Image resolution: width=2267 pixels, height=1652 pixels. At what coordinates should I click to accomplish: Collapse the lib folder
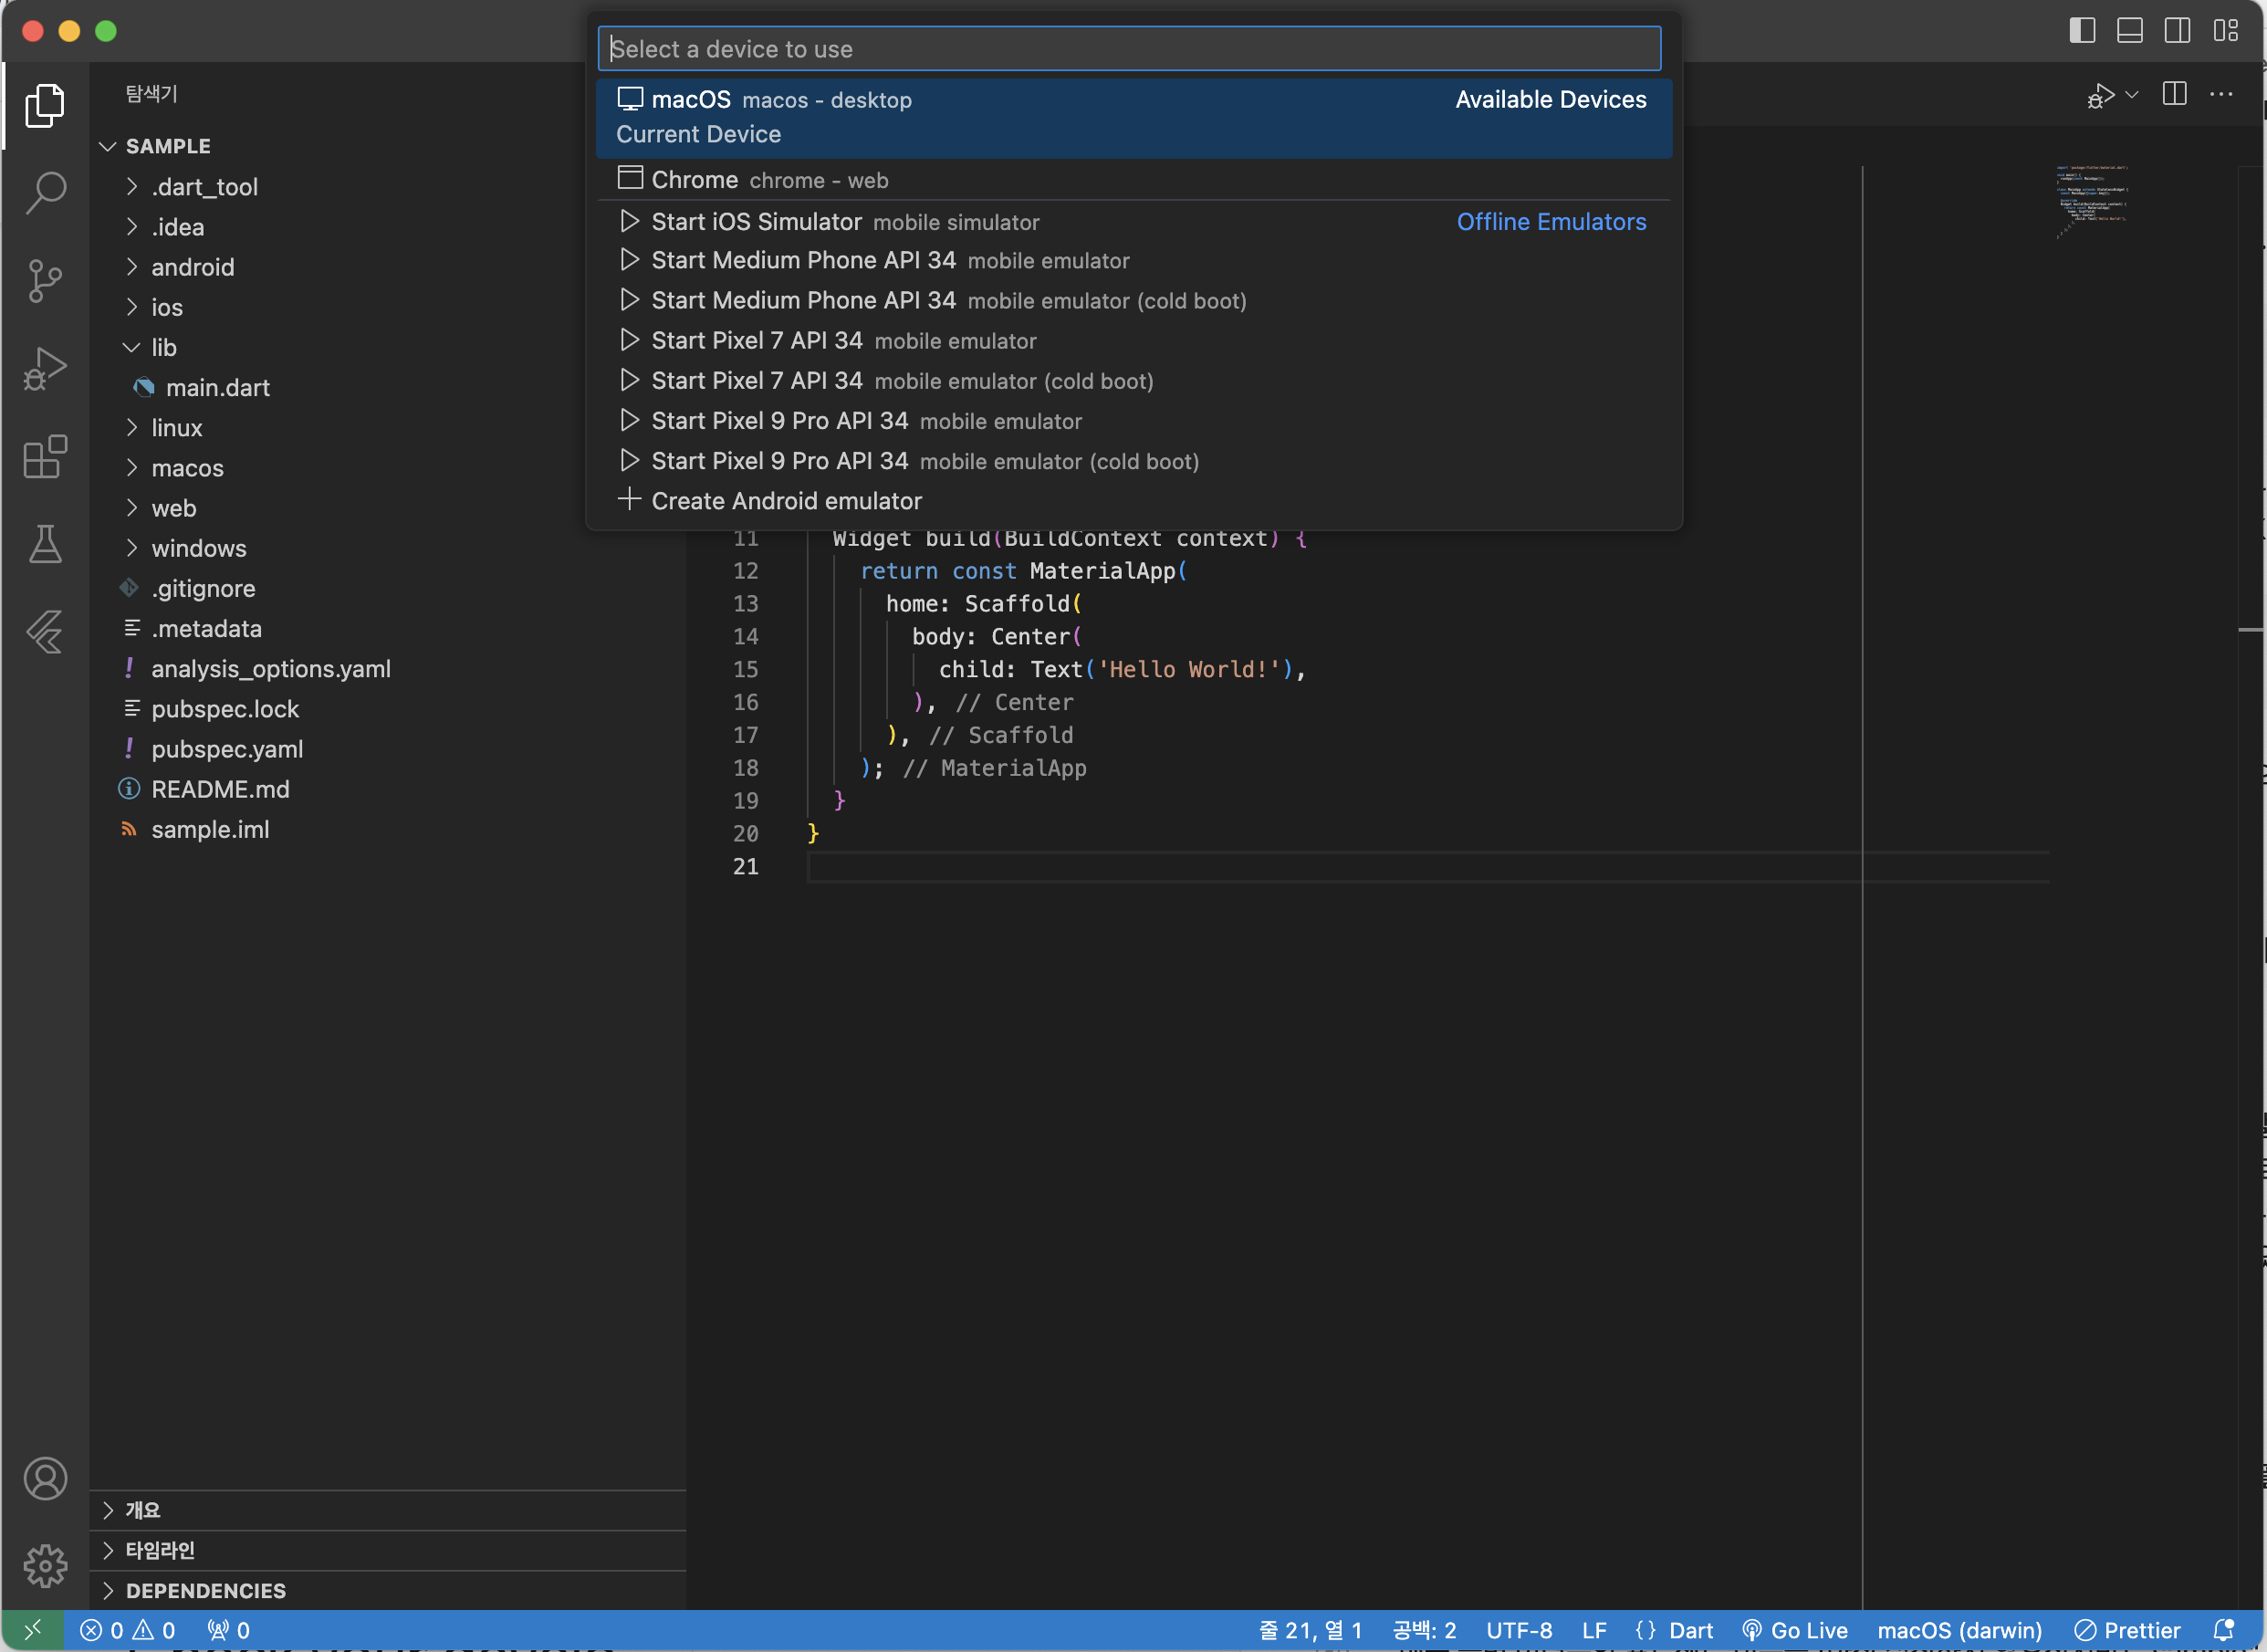pos(163,347)
